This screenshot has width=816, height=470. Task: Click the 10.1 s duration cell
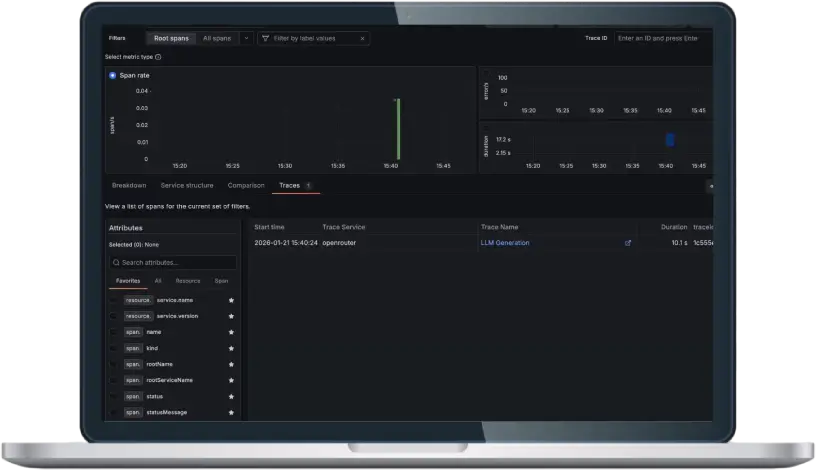click(x=679, y=243)
